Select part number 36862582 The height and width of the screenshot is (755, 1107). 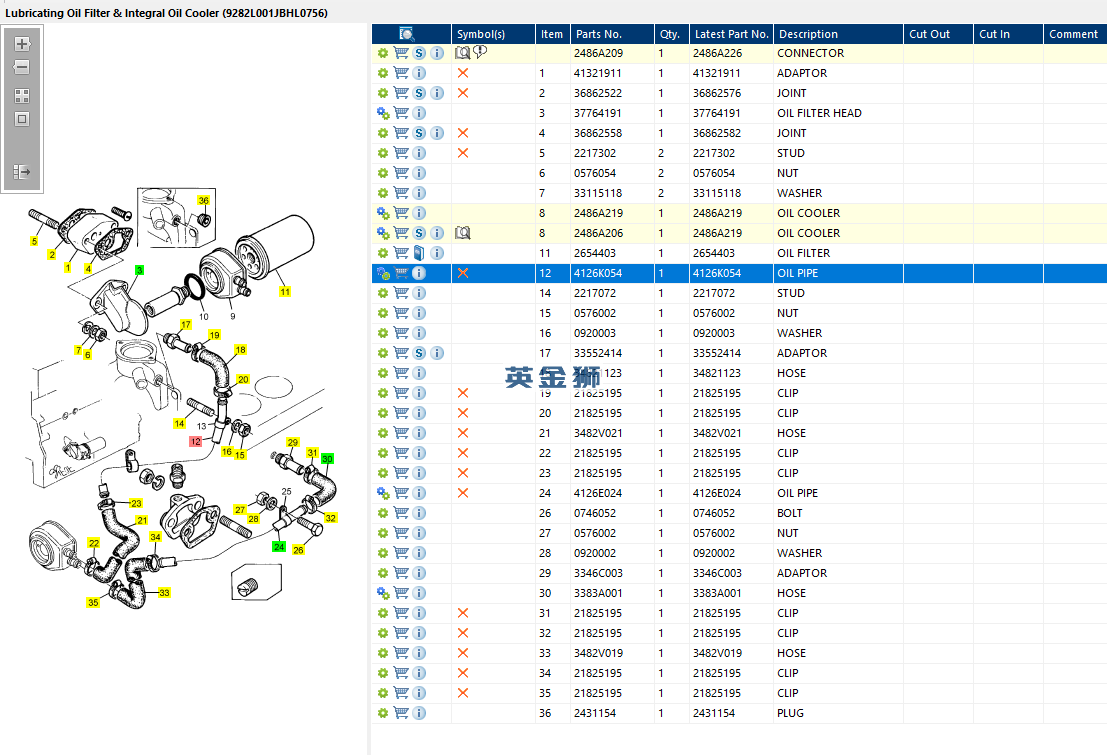pyautogui.click(x=717, y=133)
